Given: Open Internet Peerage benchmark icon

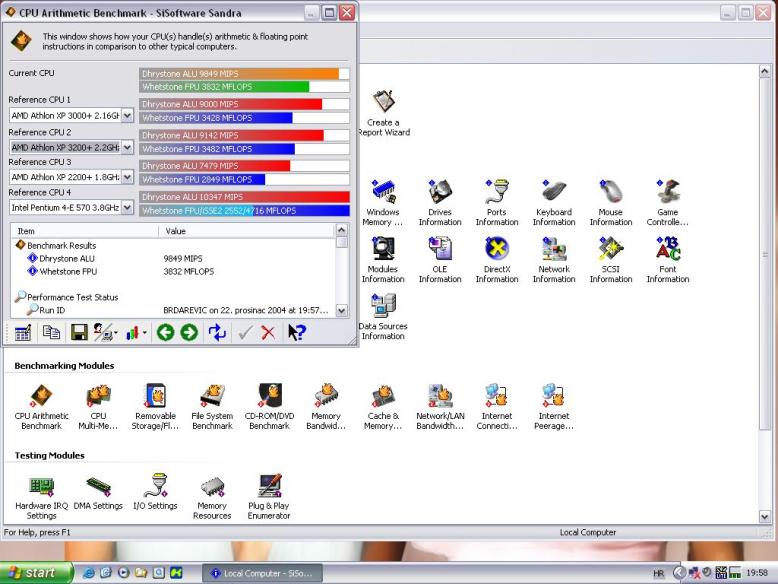Looking at the screenshot, I should [554, 406].
